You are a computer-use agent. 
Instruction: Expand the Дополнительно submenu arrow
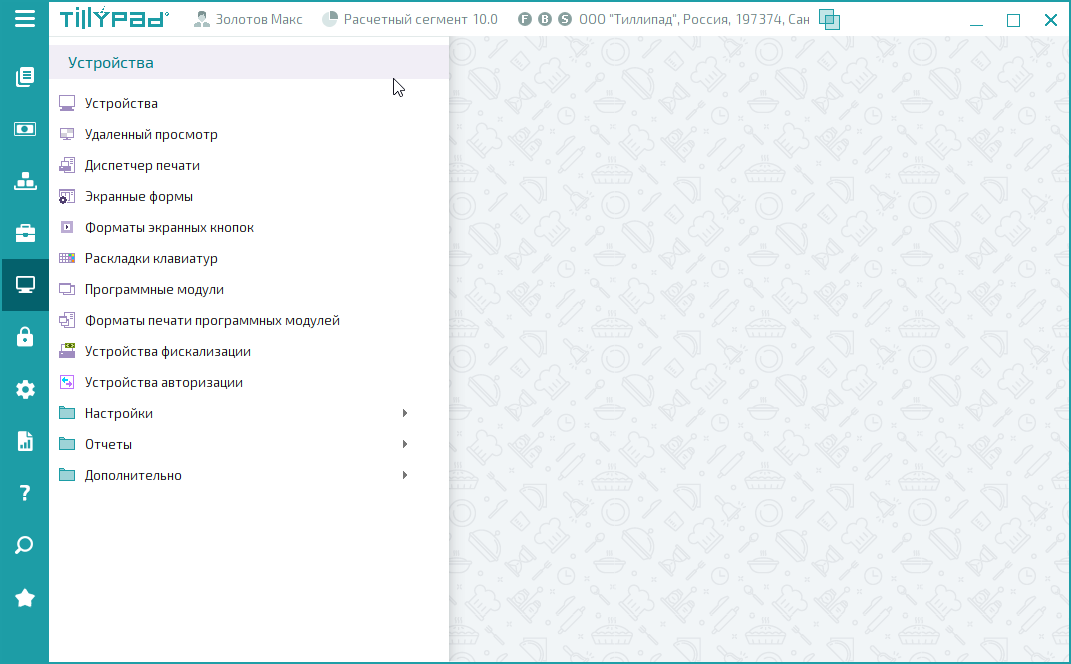pos(404,475)
